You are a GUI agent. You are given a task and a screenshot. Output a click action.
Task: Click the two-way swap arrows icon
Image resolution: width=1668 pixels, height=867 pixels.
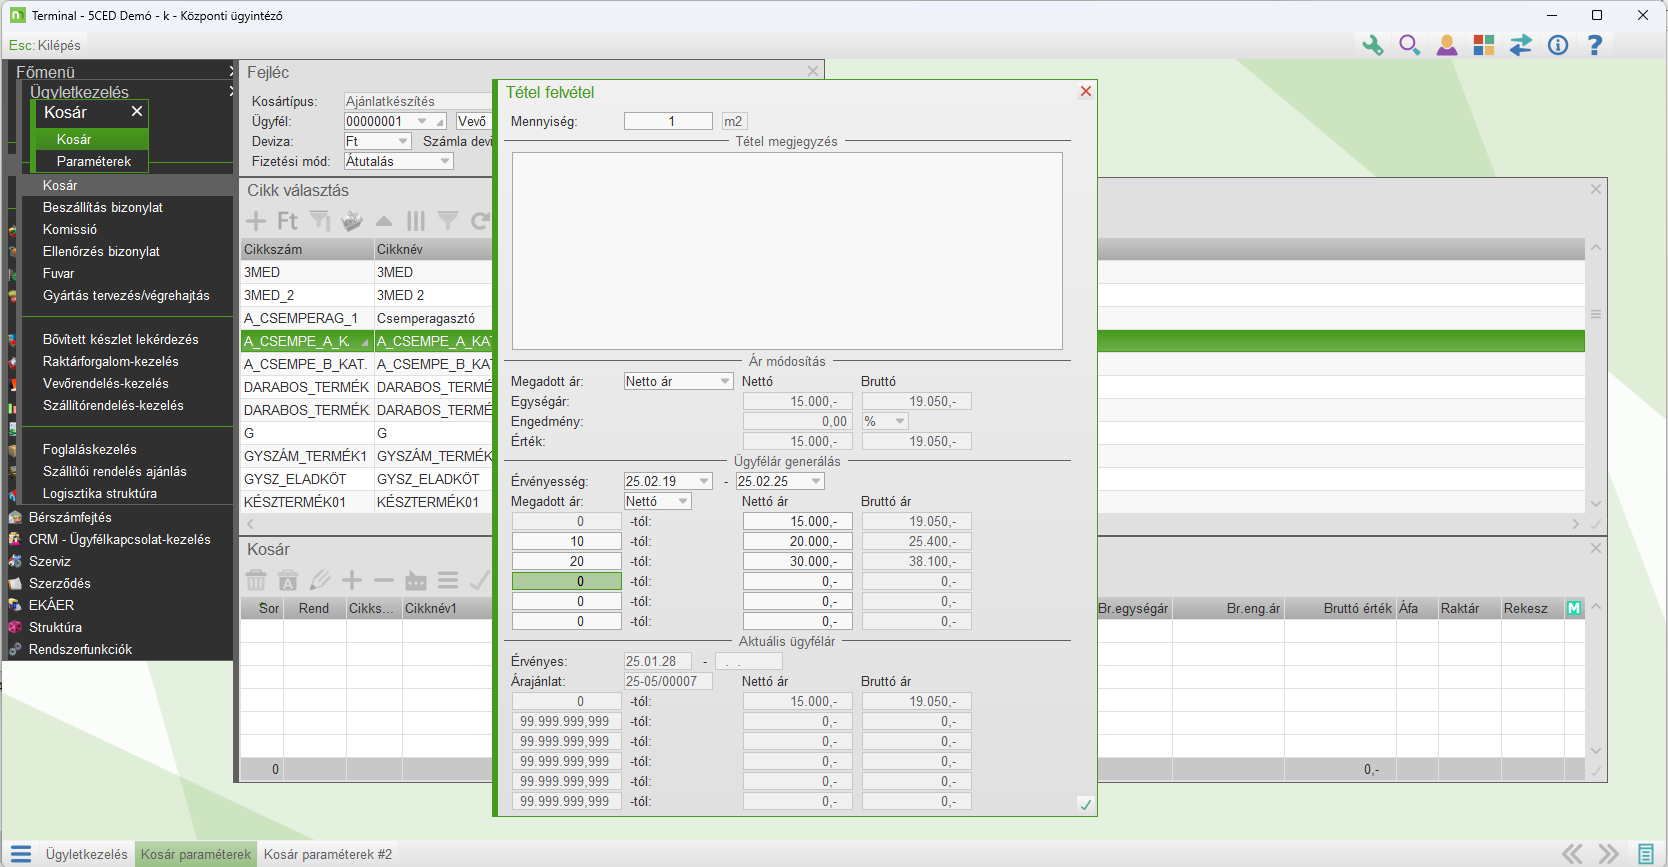tap(1520, 45)
